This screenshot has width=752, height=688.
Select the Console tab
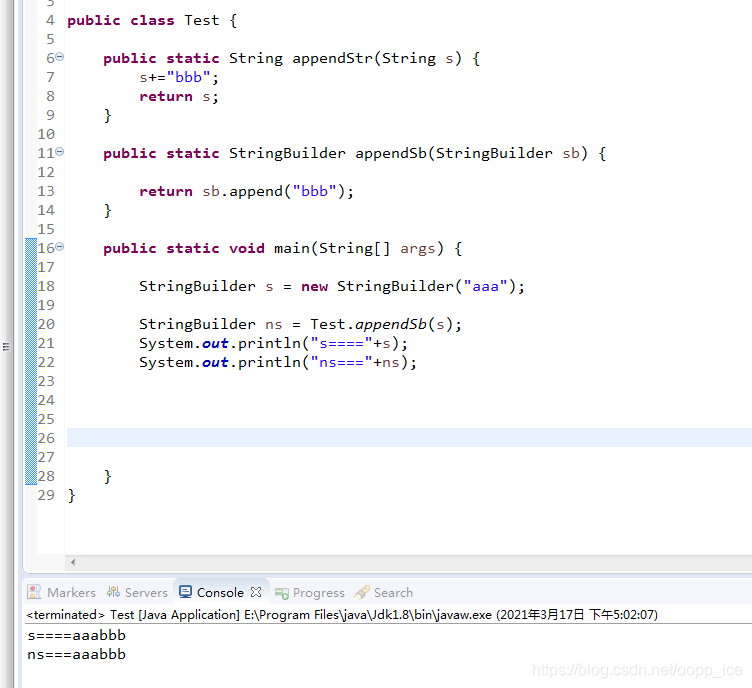pos(220,593)
